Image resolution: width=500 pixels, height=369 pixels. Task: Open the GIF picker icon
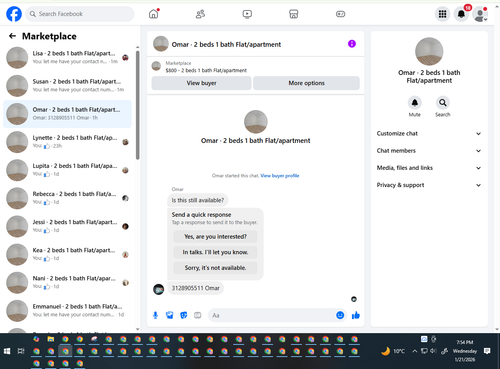pyautogui.click(x=198, y=315)
